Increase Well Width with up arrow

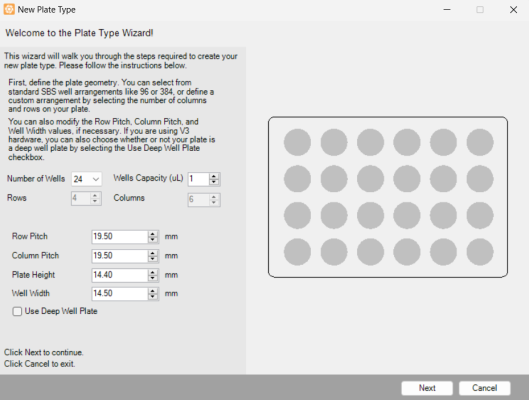(153, 291)
